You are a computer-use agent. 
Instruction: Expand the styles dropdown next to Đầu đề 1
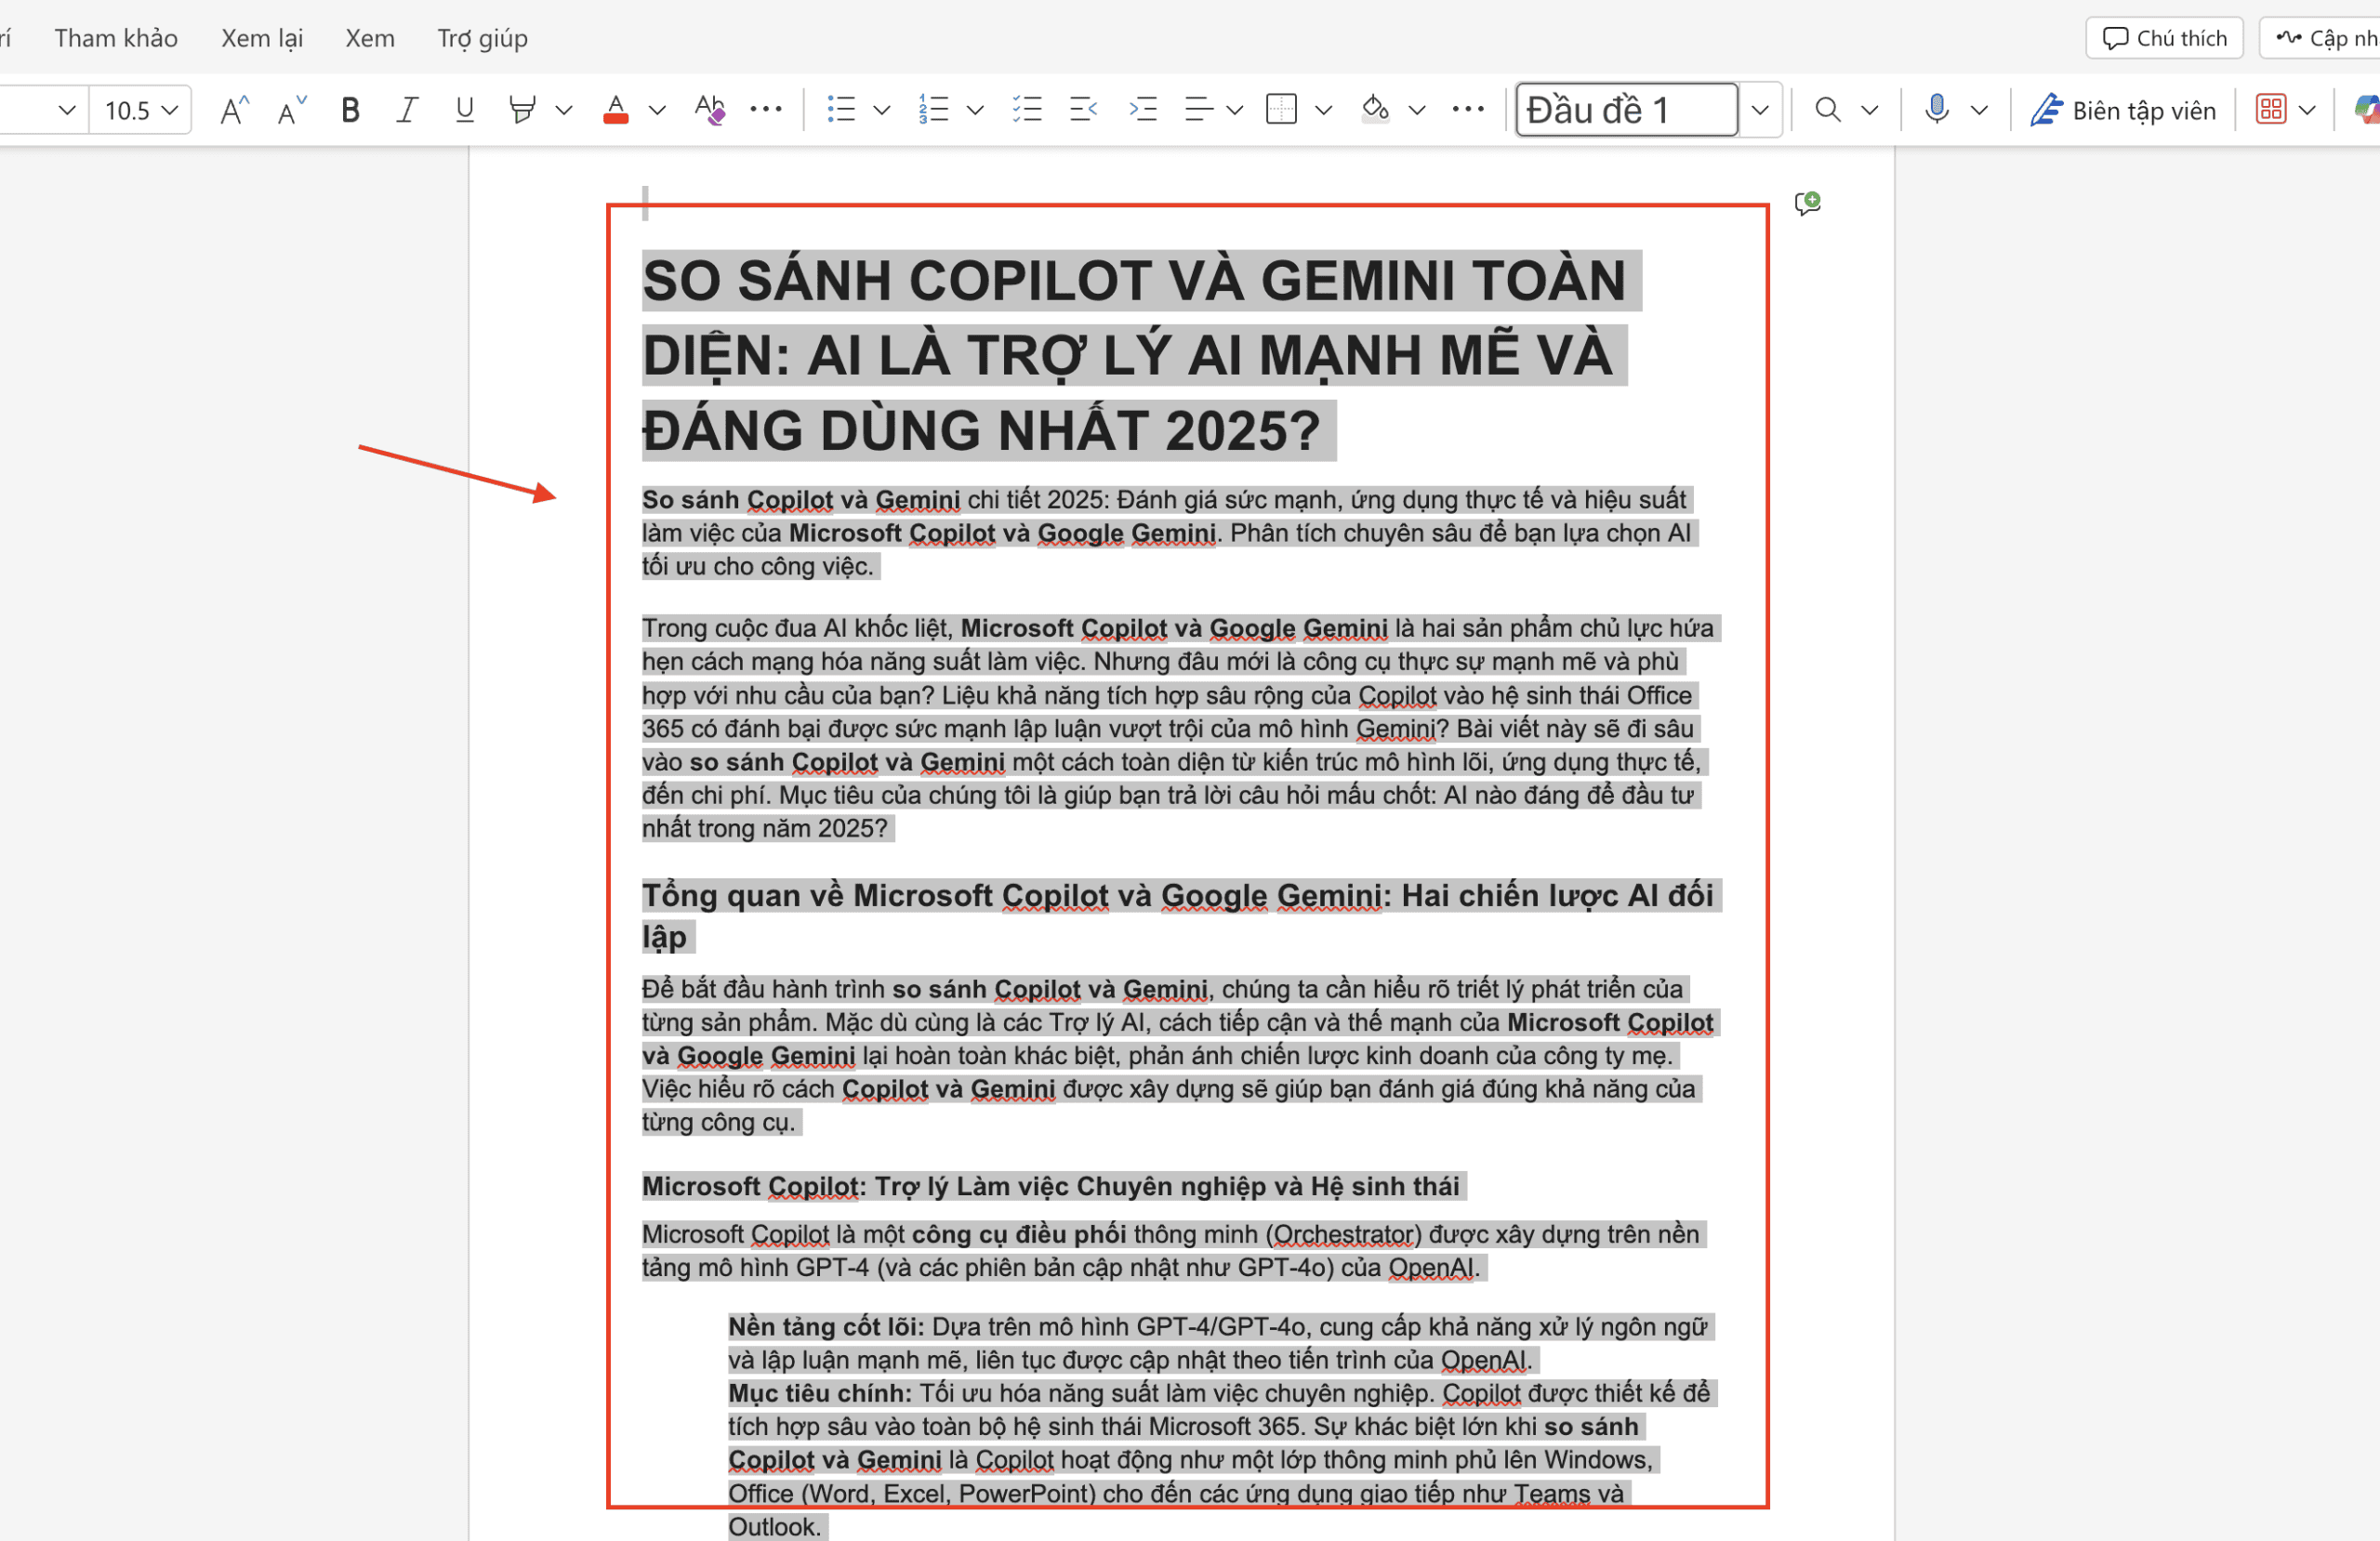pos(1761,109)
